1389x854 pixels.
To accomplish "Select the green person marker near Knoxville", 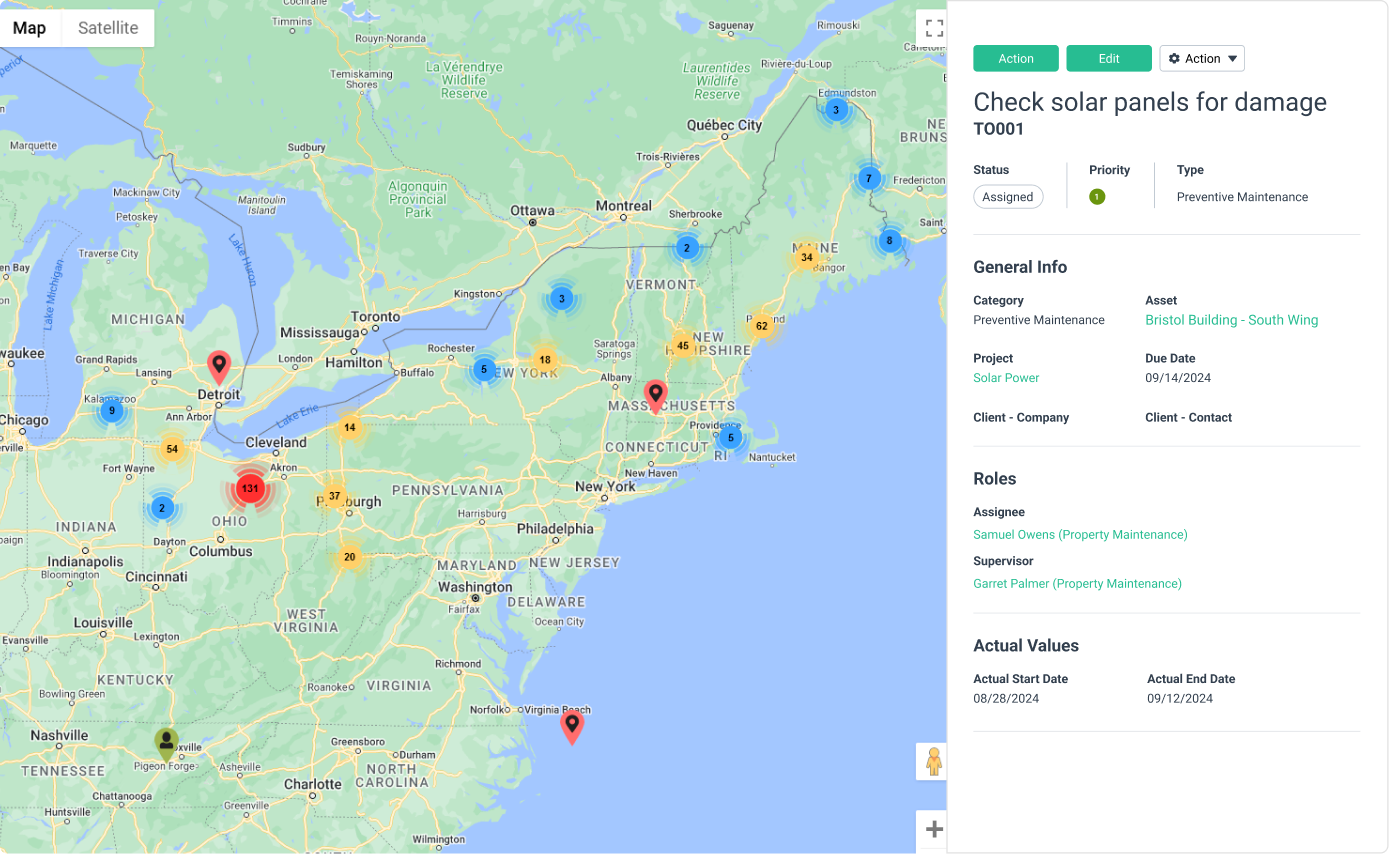I will [x=166, y=743].
